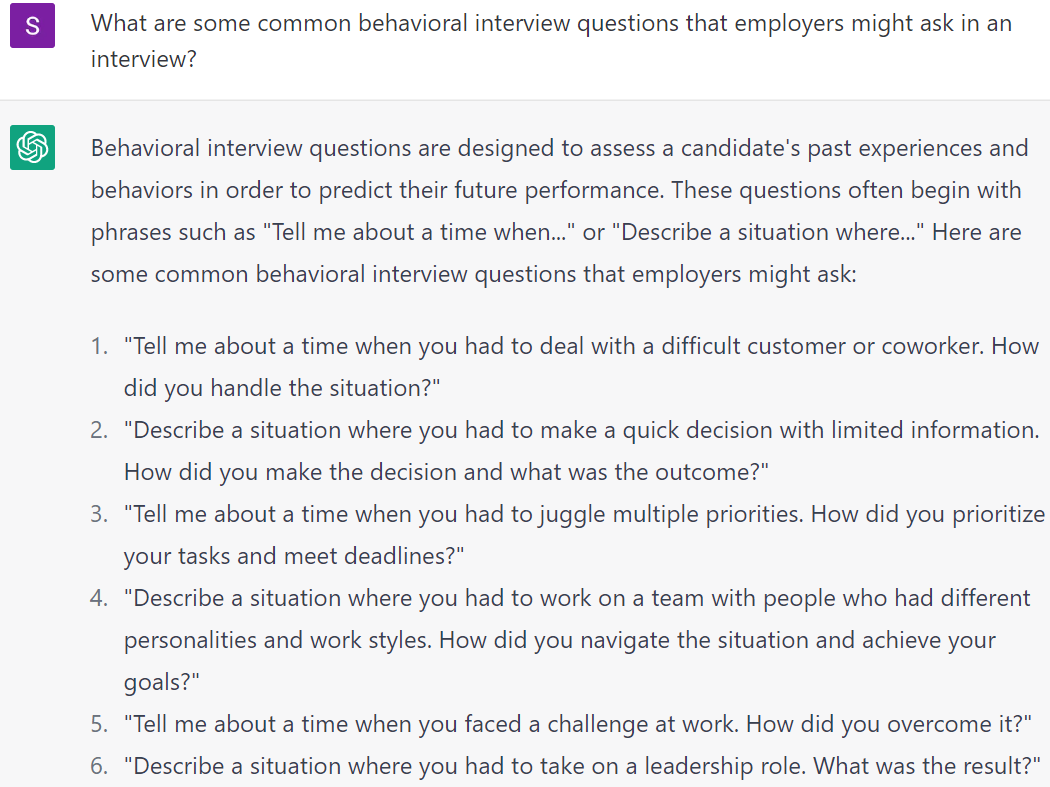This screenshot has height=787, width=1050.
Task: Select list item 3 about juggling priorities
Action: pyautogui.click(x=584, y=535)
